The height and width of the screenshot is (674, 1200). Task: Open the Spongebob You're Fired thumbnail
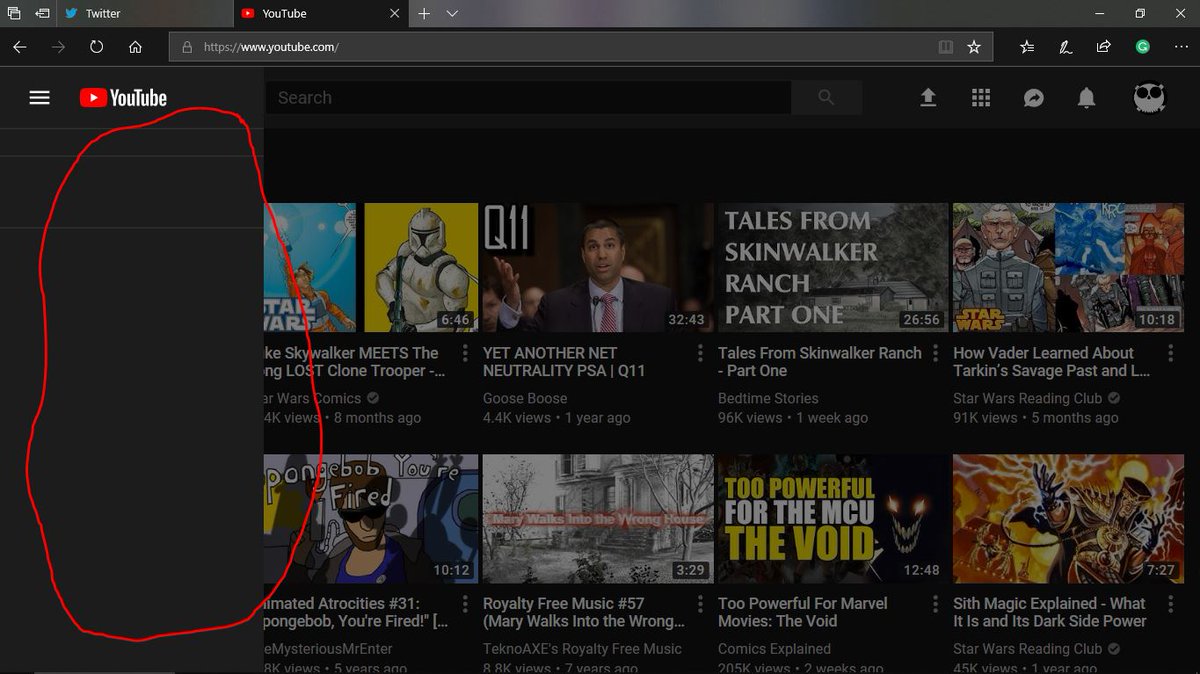tap(371, 519)
